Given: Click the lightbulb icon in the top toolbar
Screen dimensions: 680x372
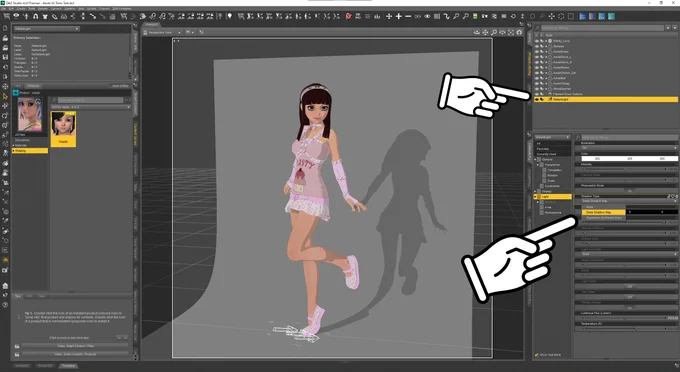Looking at the screenshot, I should coord(229,16).
